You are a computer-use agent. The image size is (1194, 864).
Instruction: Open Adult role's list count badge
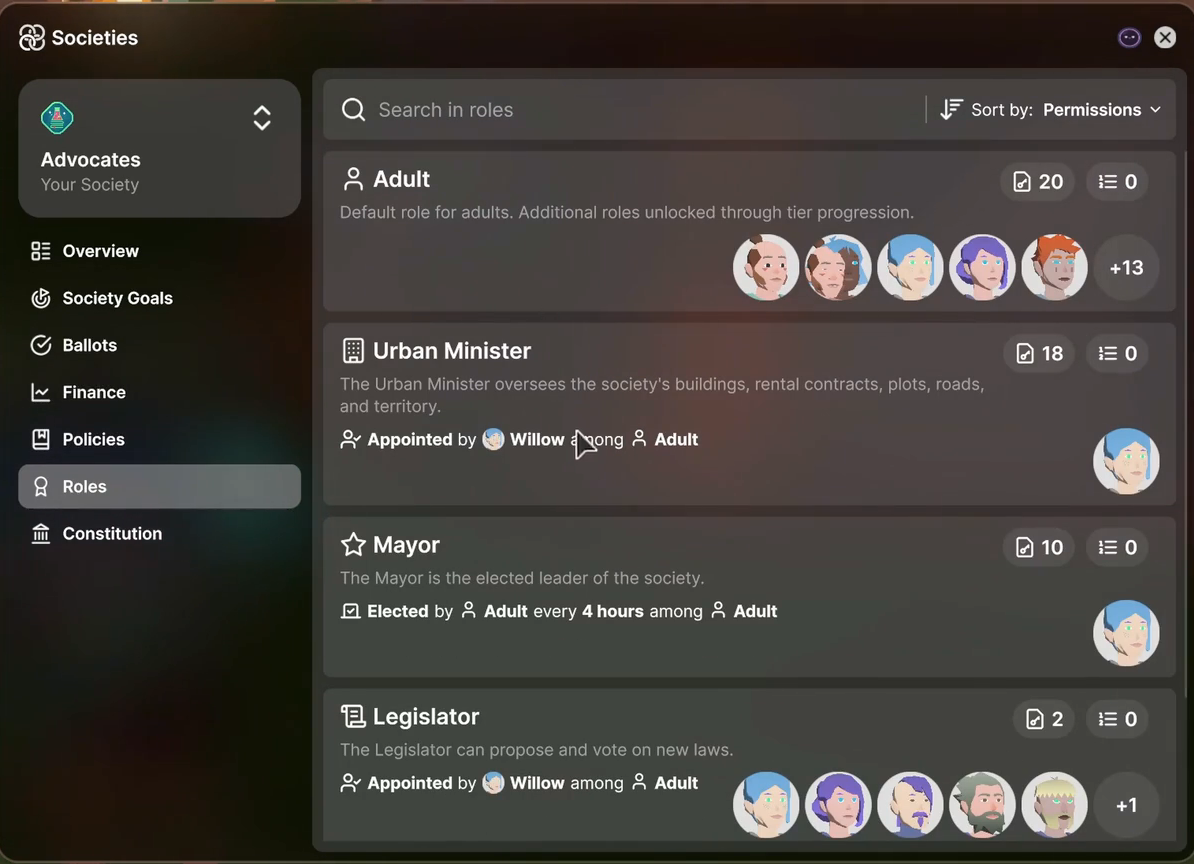tap(1117, 182)
